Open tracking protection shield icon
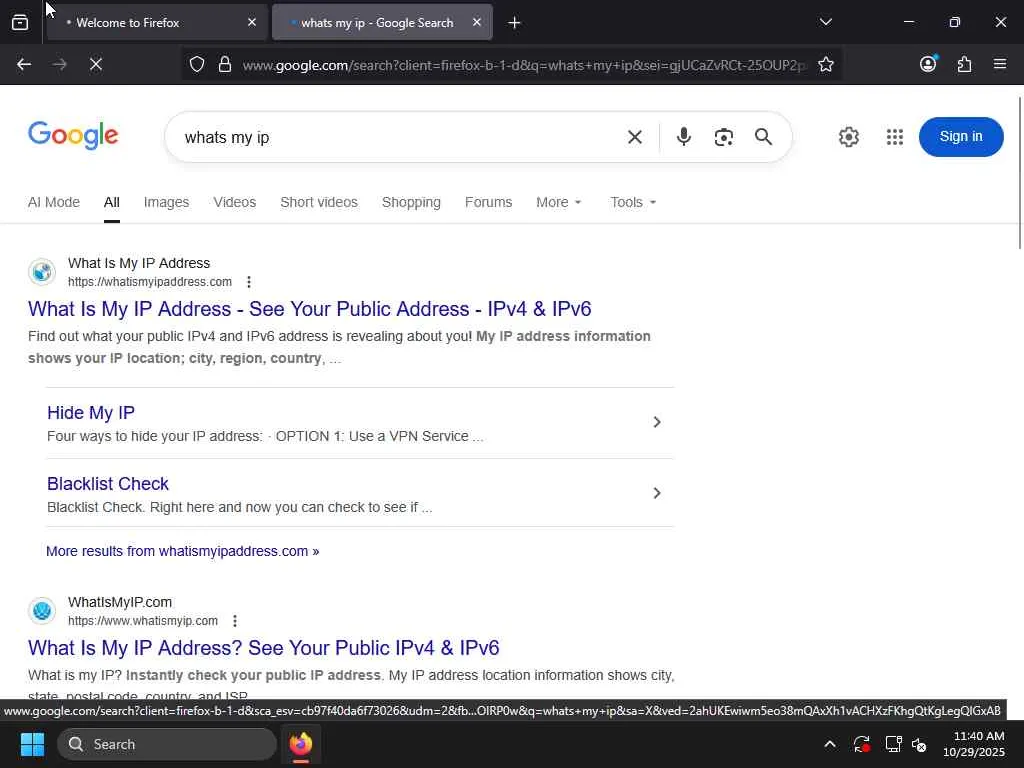This screenshot has height=768, width=1024. [x=197, y=65]
